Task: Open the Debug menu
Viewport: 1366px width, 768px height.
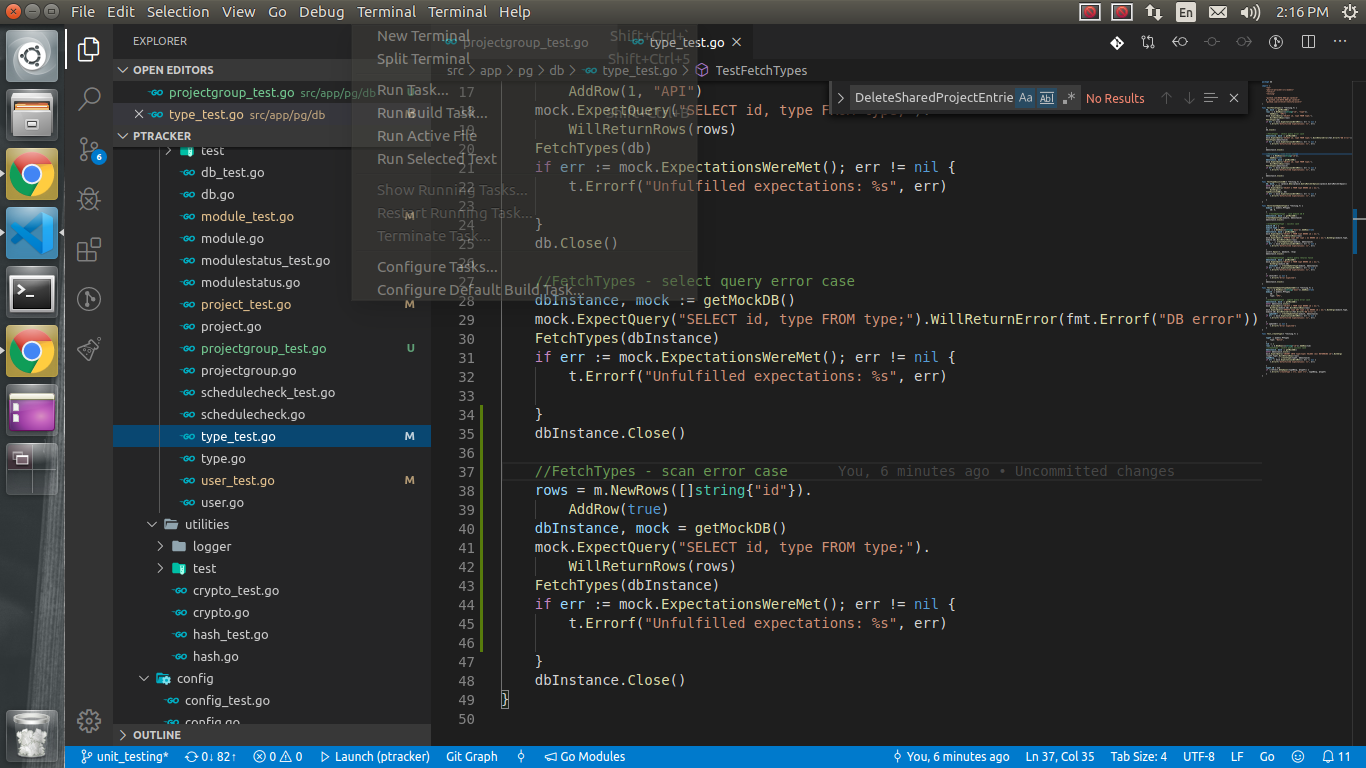Action: 321,12
